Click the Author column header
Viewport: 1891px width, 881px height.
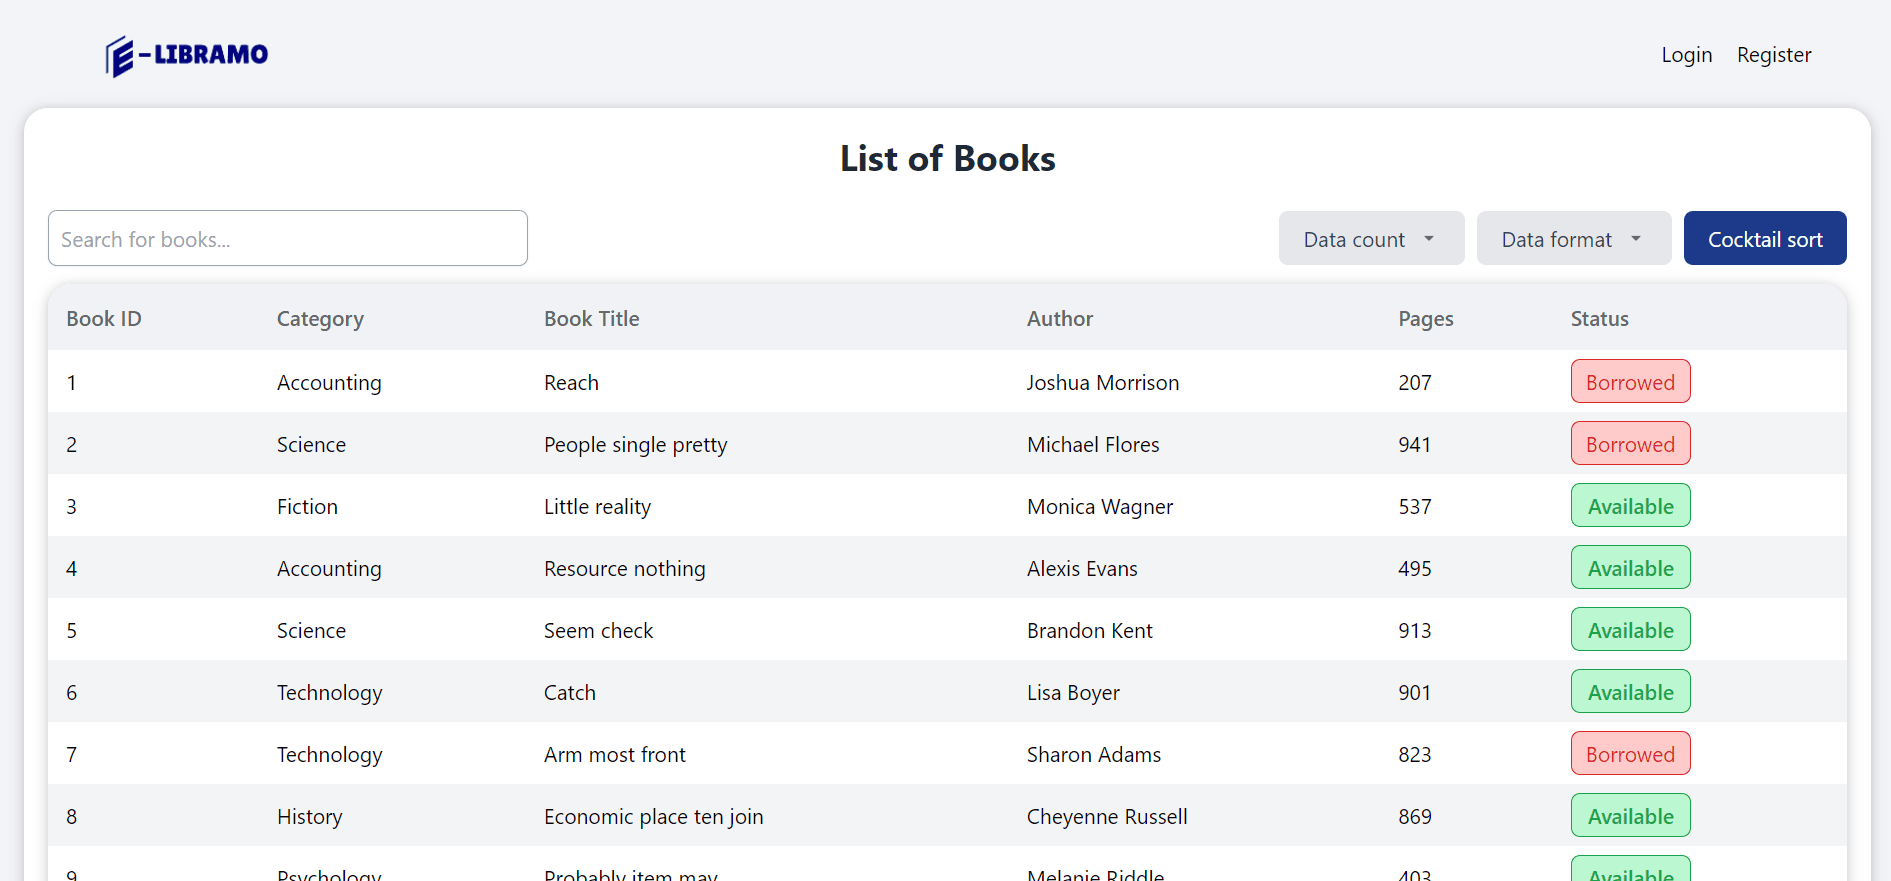pyautogui.click(x=1059, y=319)
